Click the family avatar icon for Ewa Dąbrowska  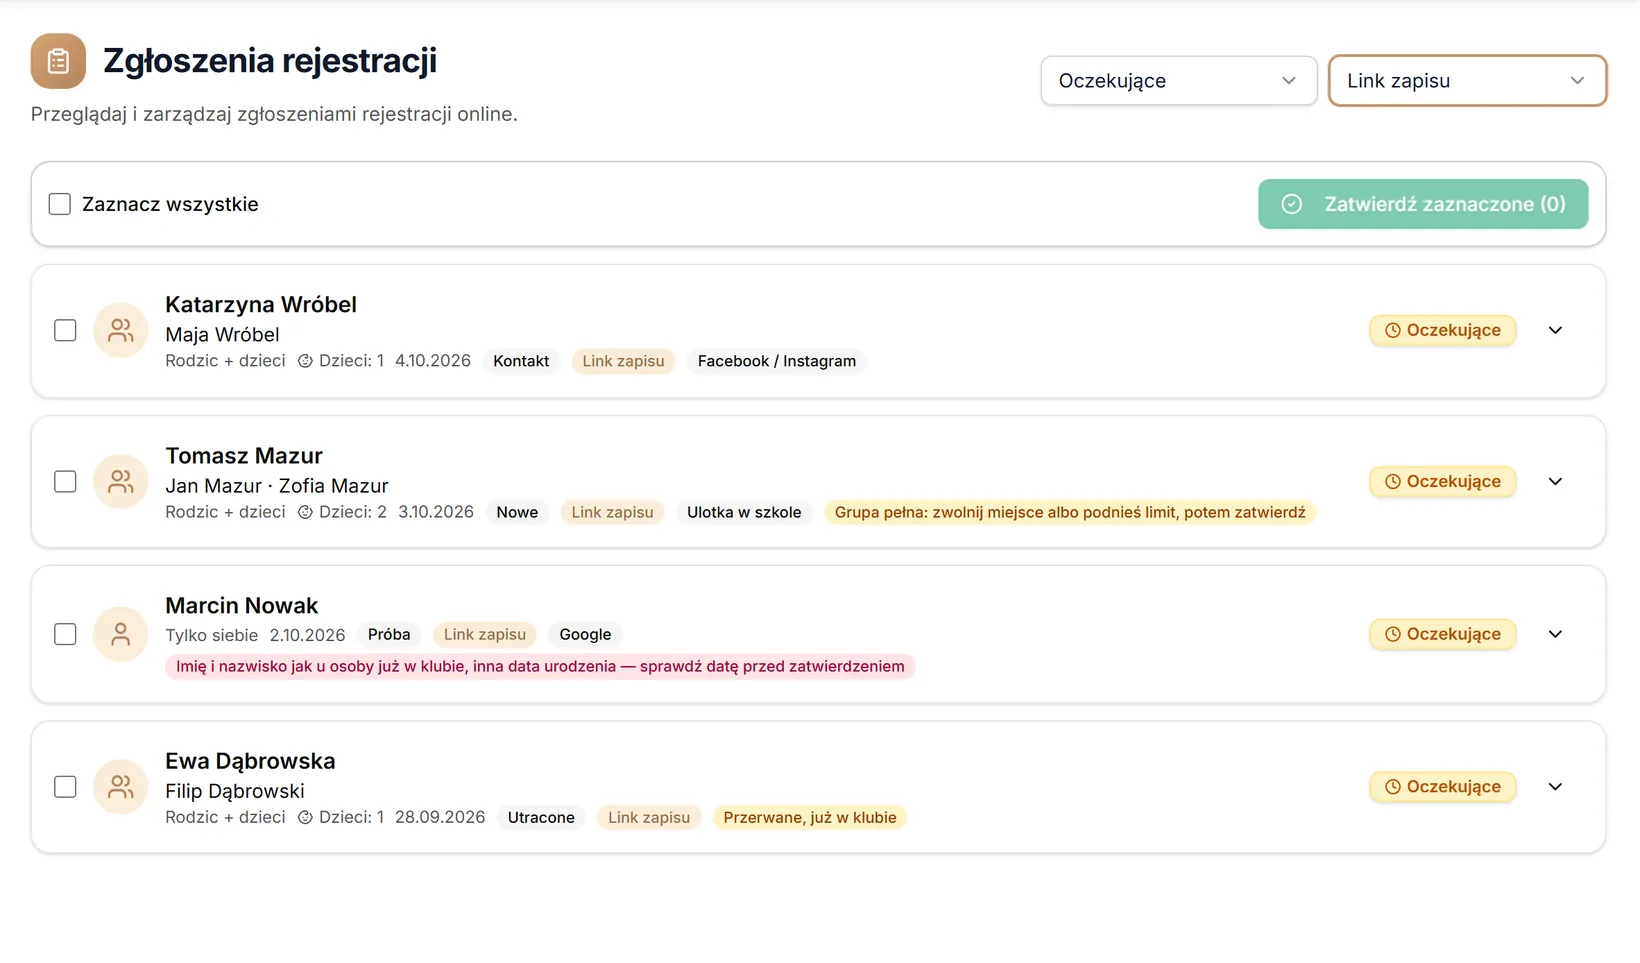pos(121,787)
